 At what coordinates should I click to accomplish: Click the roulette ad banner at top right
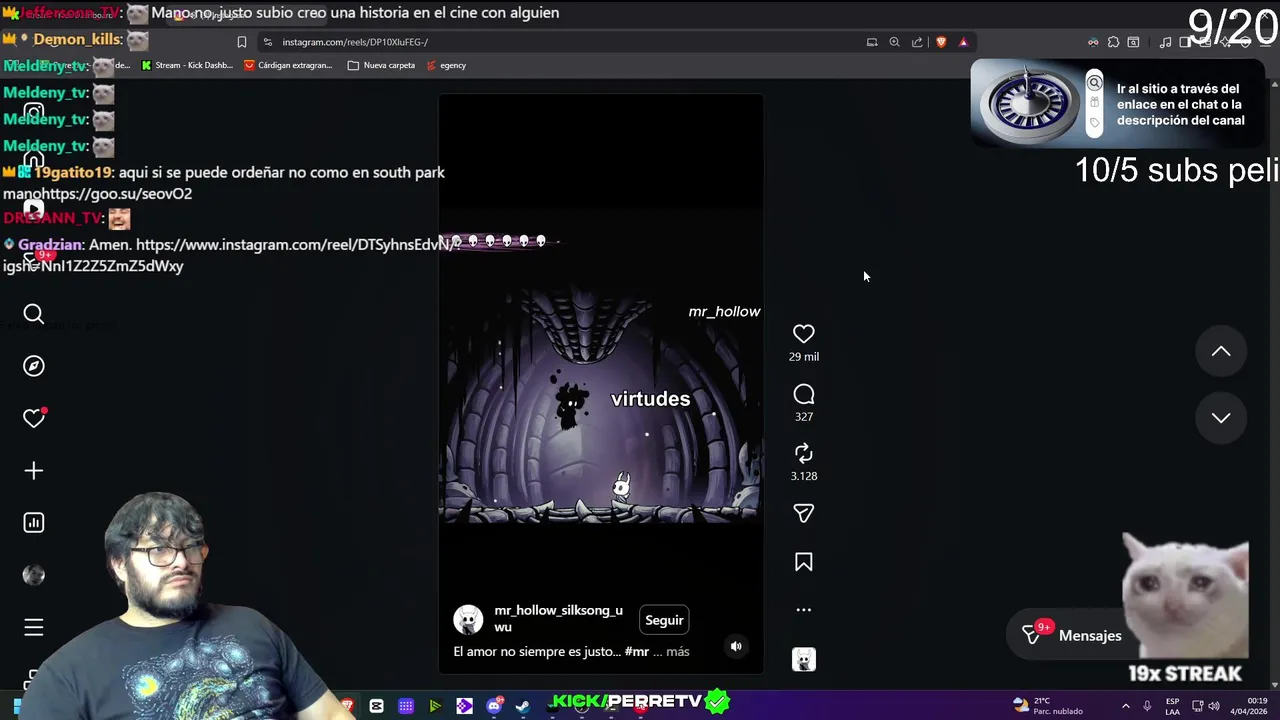click(1117, 104)
